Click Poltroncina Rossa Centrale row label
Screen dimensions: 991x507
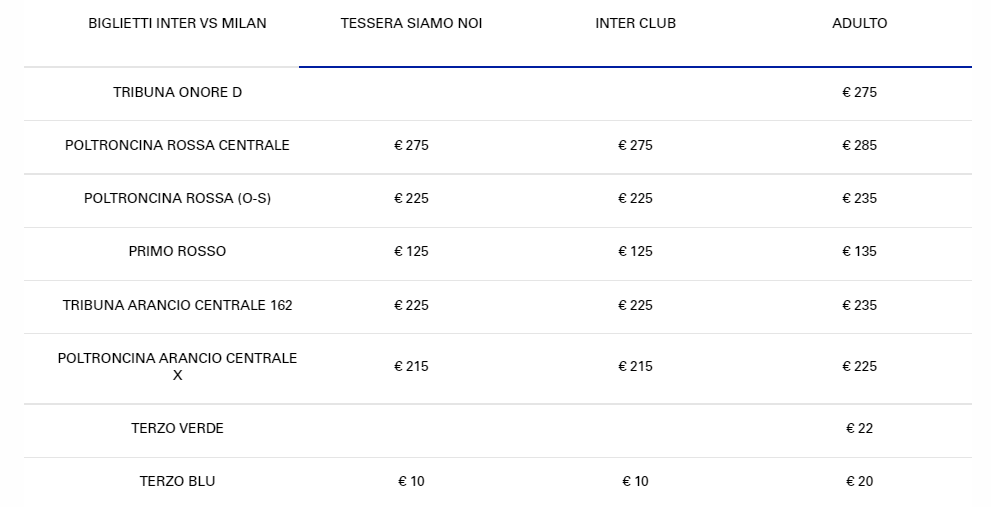pyautogui.click(x=177, y=145)
